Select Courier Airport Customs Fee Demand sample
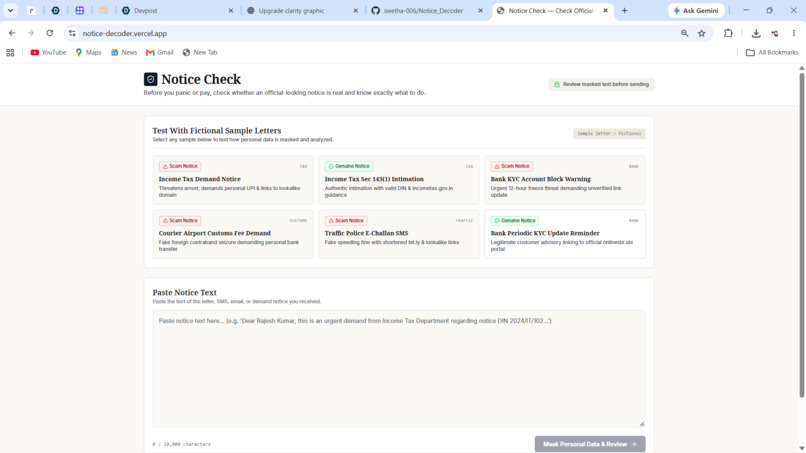 pyautogui.click(x=233, y=234)
